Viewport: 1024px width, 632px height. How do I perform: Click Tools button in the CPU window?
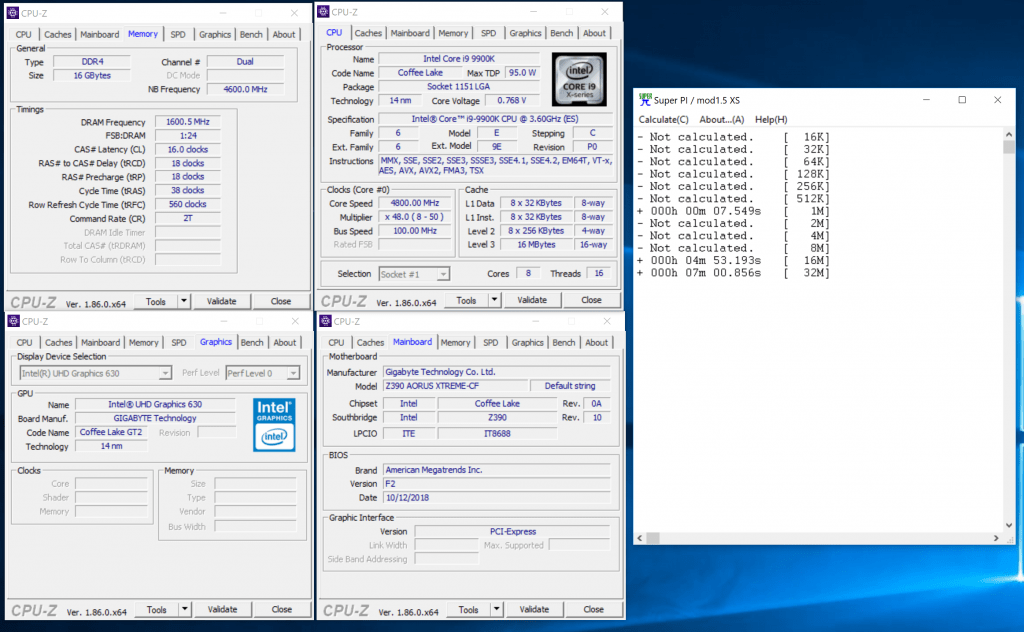(x=466, y=300)
